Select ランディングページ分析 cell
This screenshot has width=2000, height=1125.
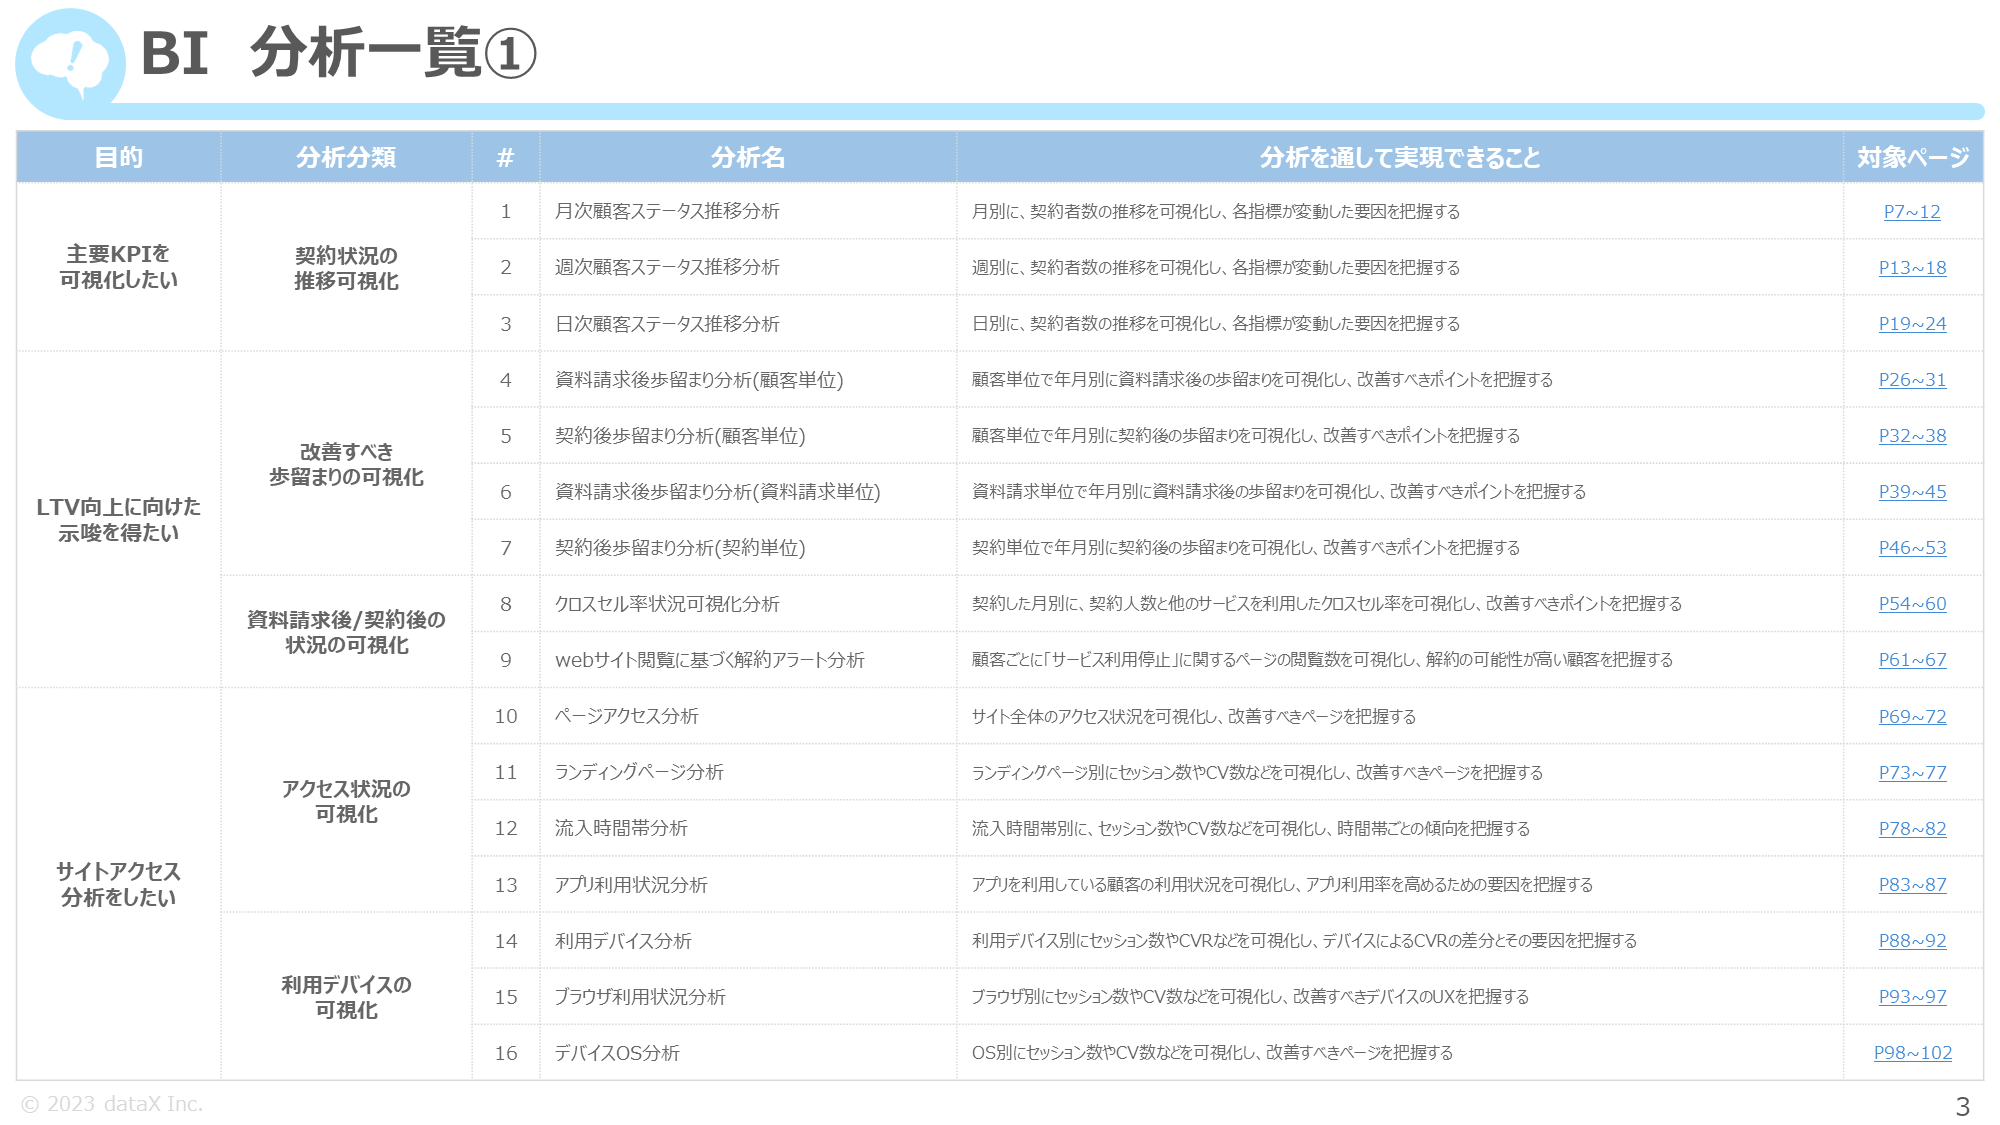point(748,772)
